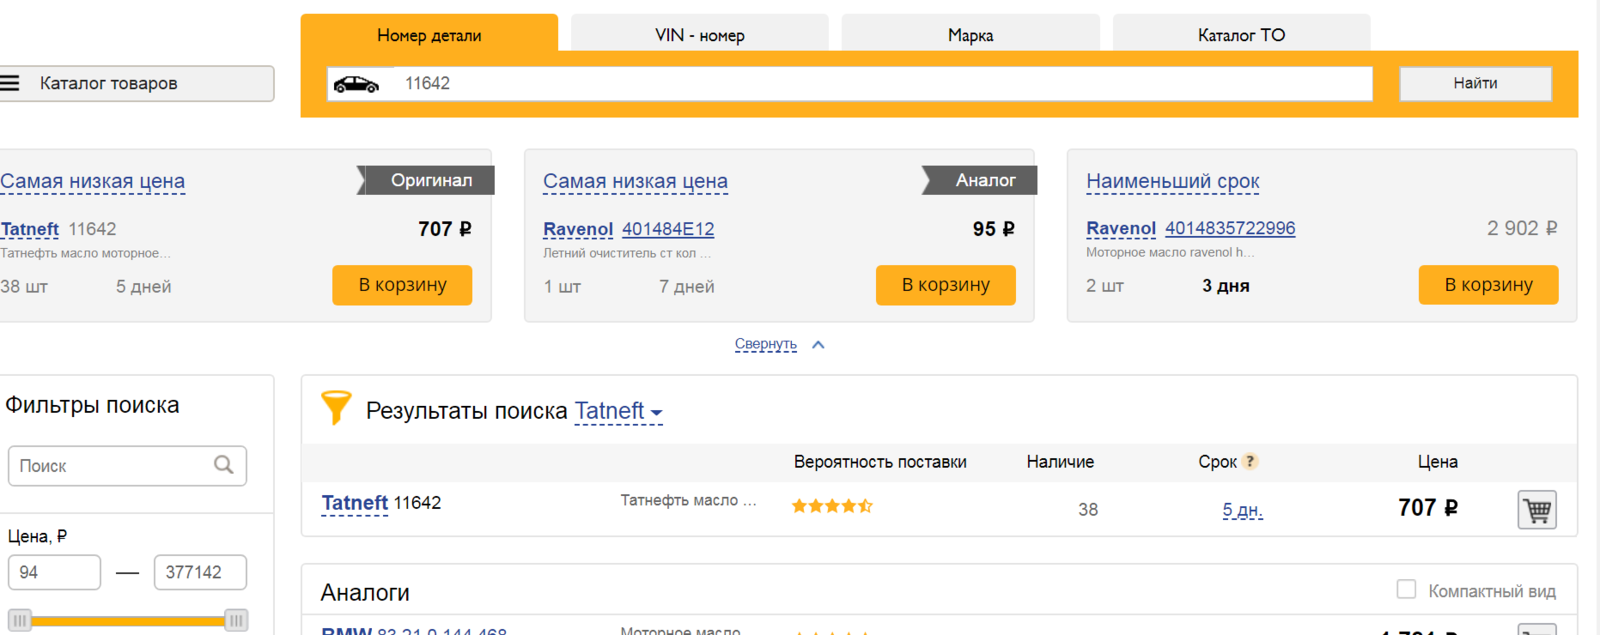
Task: Click the right handle of the price slider
Action: tap(236, 620)
